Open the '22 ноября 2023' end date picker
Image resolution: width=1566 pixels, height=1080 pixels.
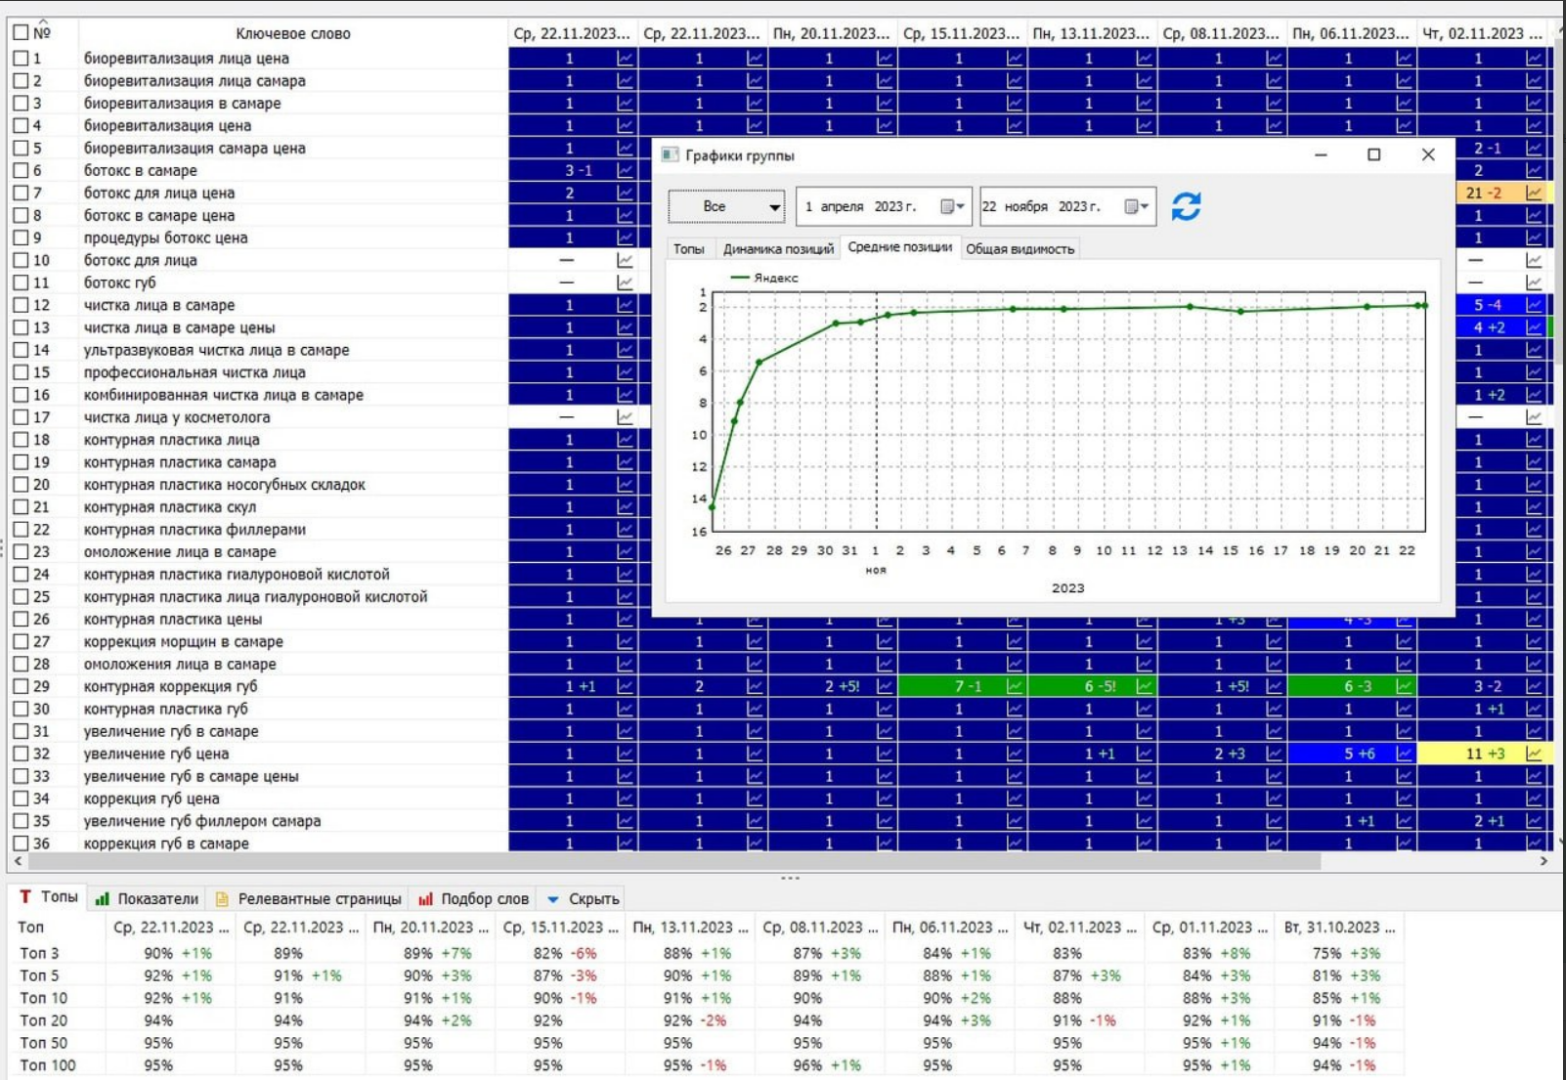1135,207
